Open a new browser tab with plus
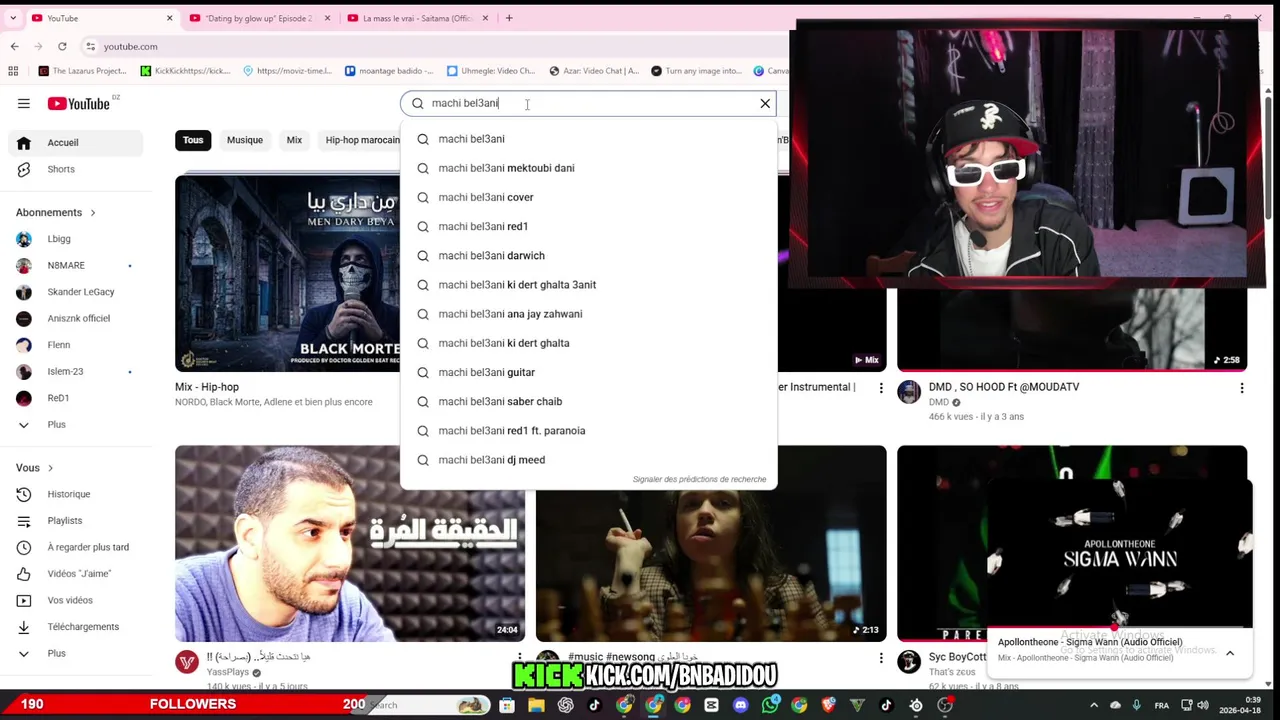 point(509,18)
